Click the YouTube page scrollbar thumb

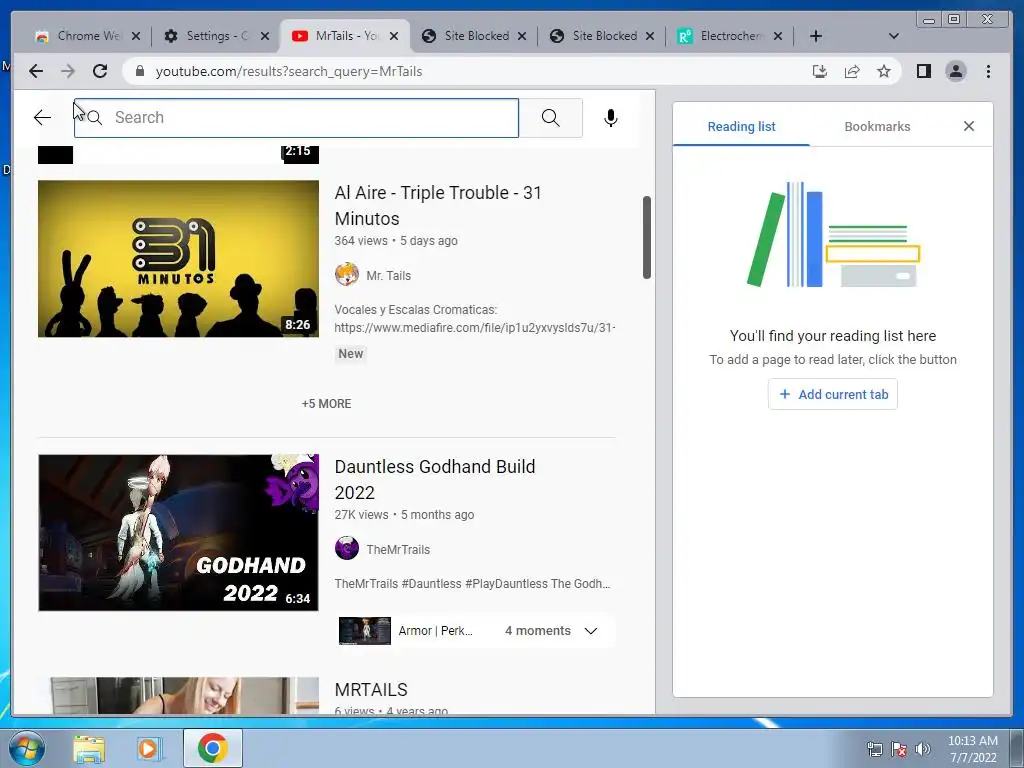click(647, 237)
